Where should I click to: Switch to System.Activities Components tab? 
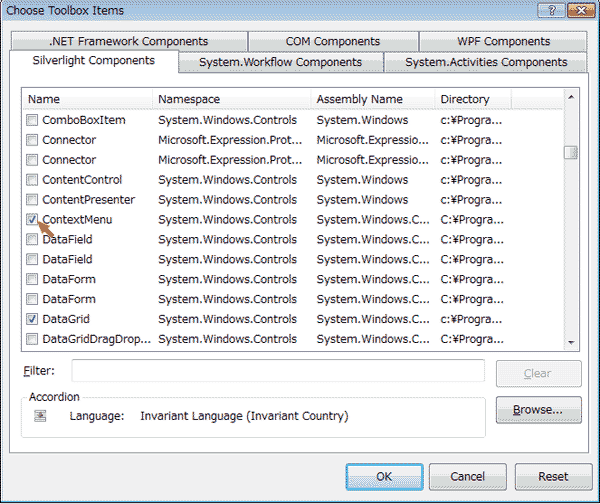pos(486,62)
